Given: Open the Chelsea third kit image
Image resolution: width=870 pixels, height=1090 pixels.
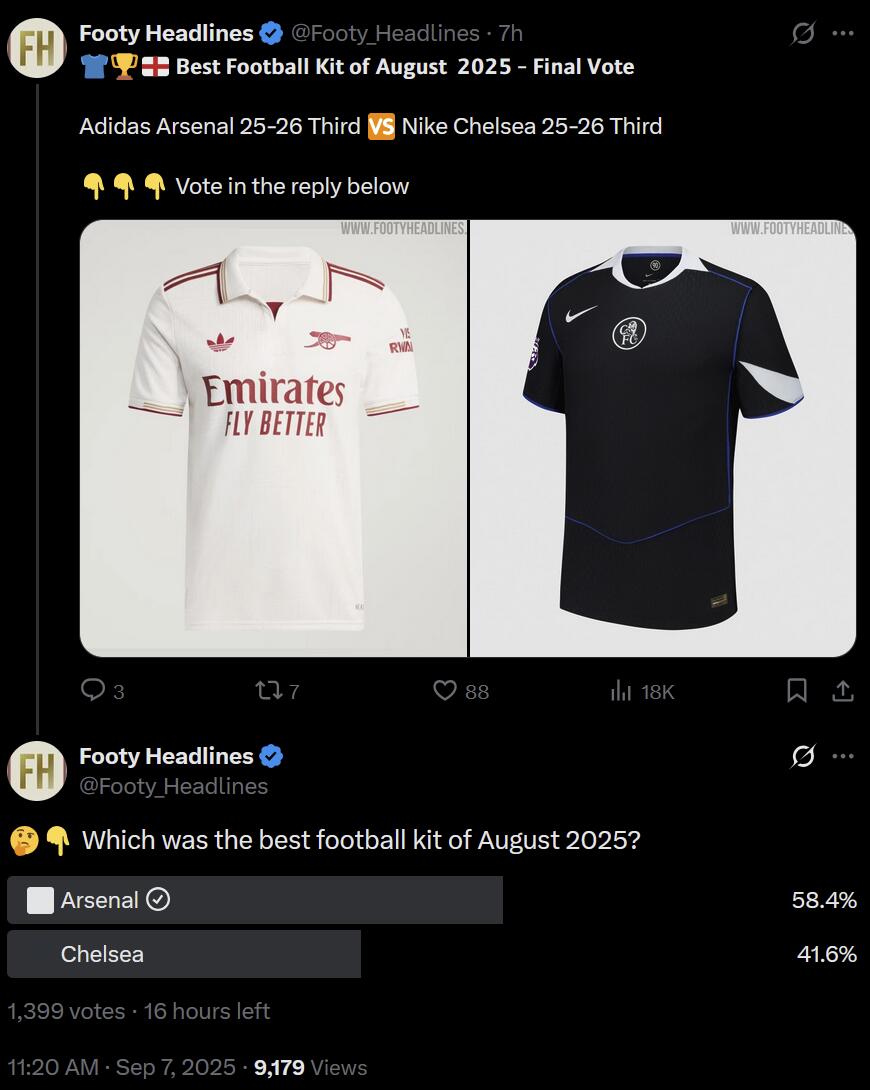Looking at the screenshot, I should [663, 438].
